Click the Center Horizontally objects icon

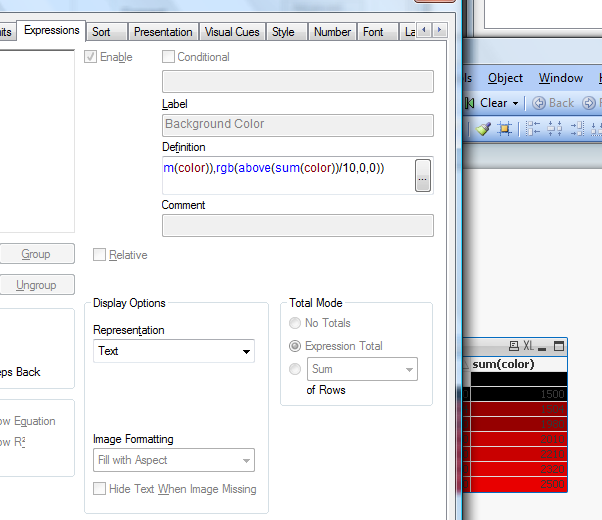coord(554,129)
